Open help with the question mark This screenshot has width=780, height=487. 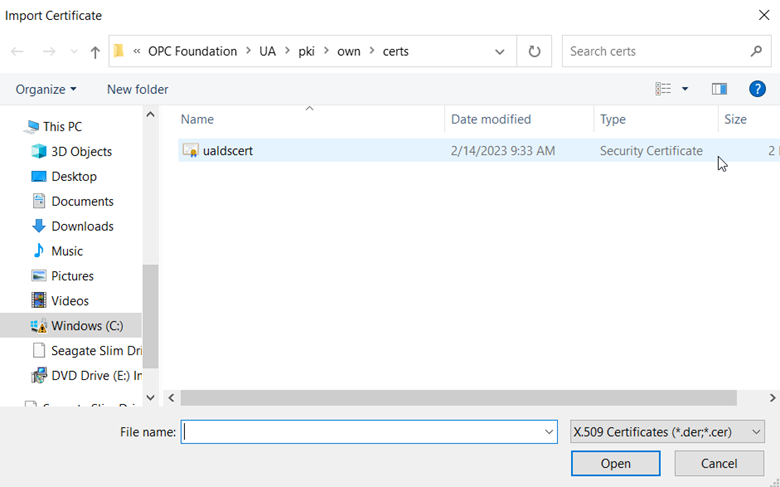757,89
